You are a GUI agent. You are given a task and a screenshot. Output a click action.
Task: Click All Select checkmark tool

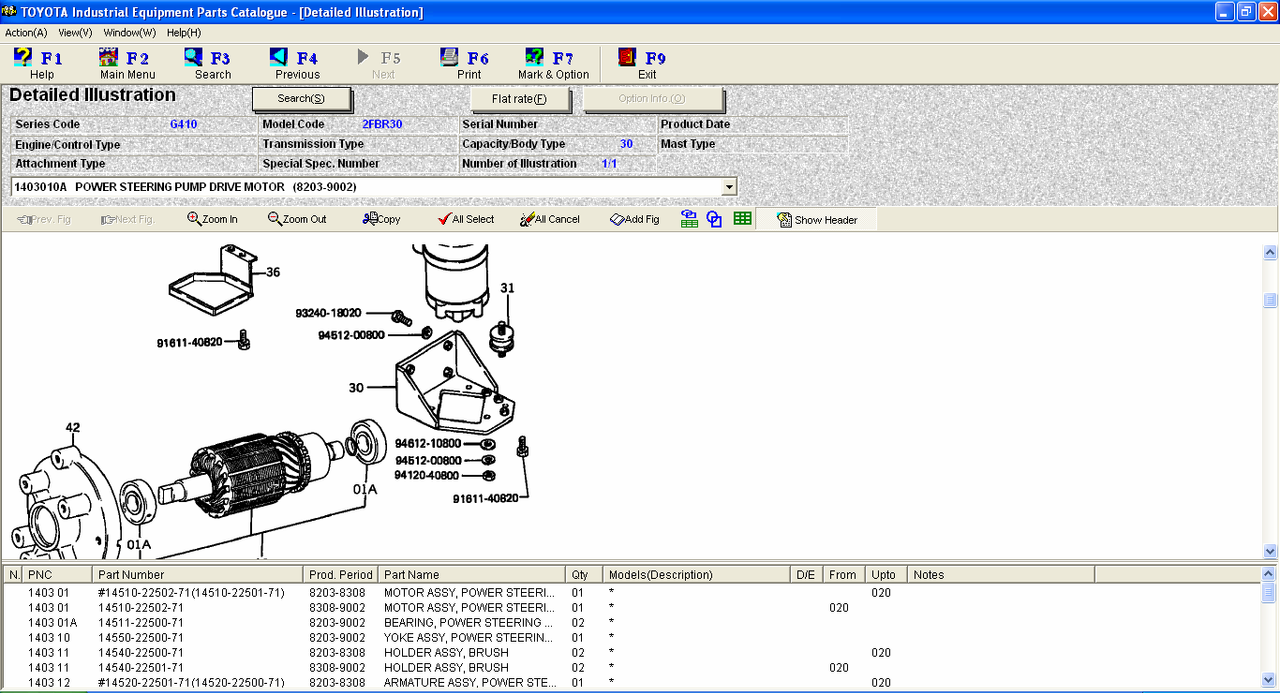pyautogui.click(x=466, y=219)
